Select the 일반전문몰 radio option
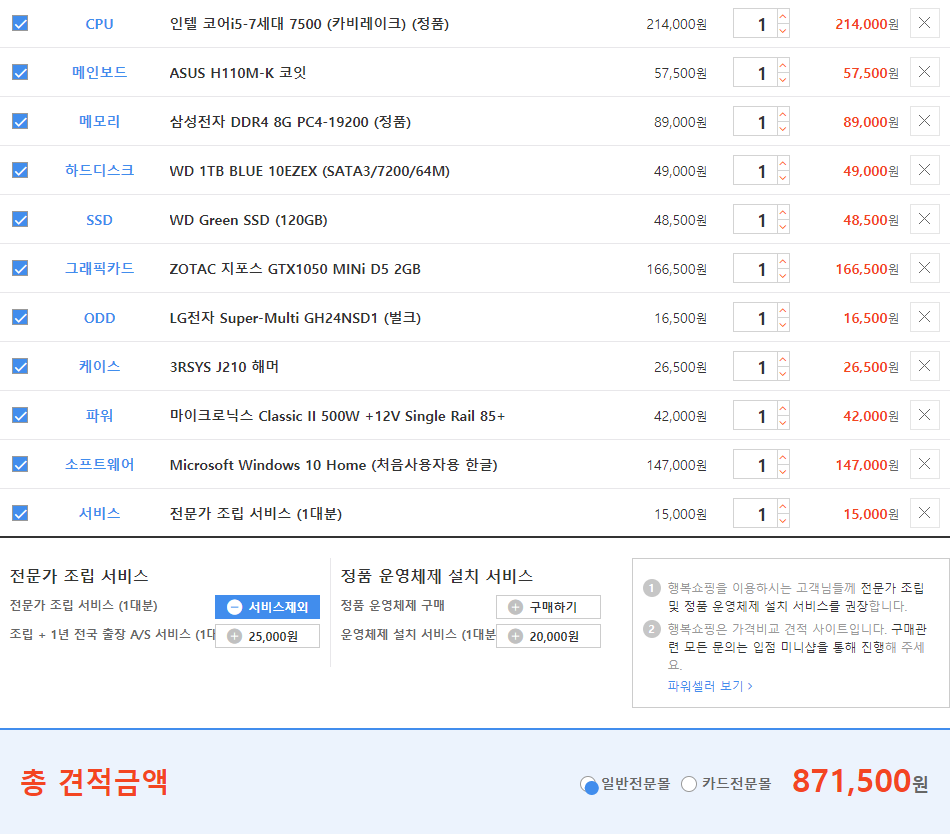The width and height of the screenshot is (951, 834). 588,784
